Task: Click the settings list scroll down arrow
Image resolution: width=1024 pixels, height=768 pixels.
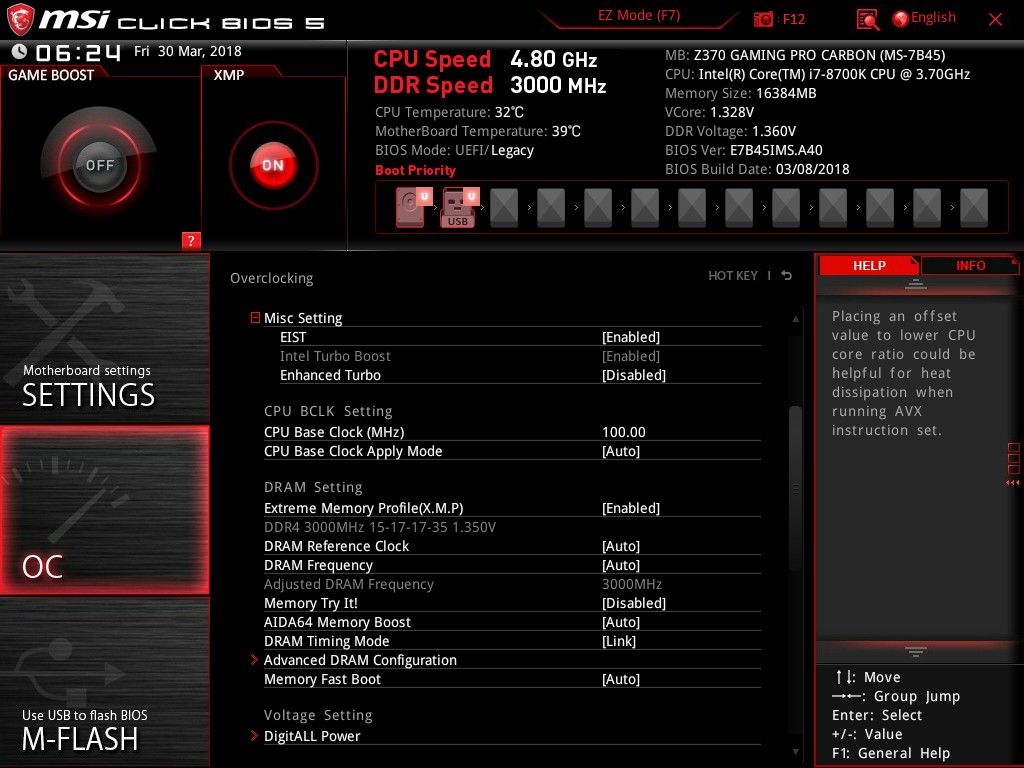Action: [795, 752]
